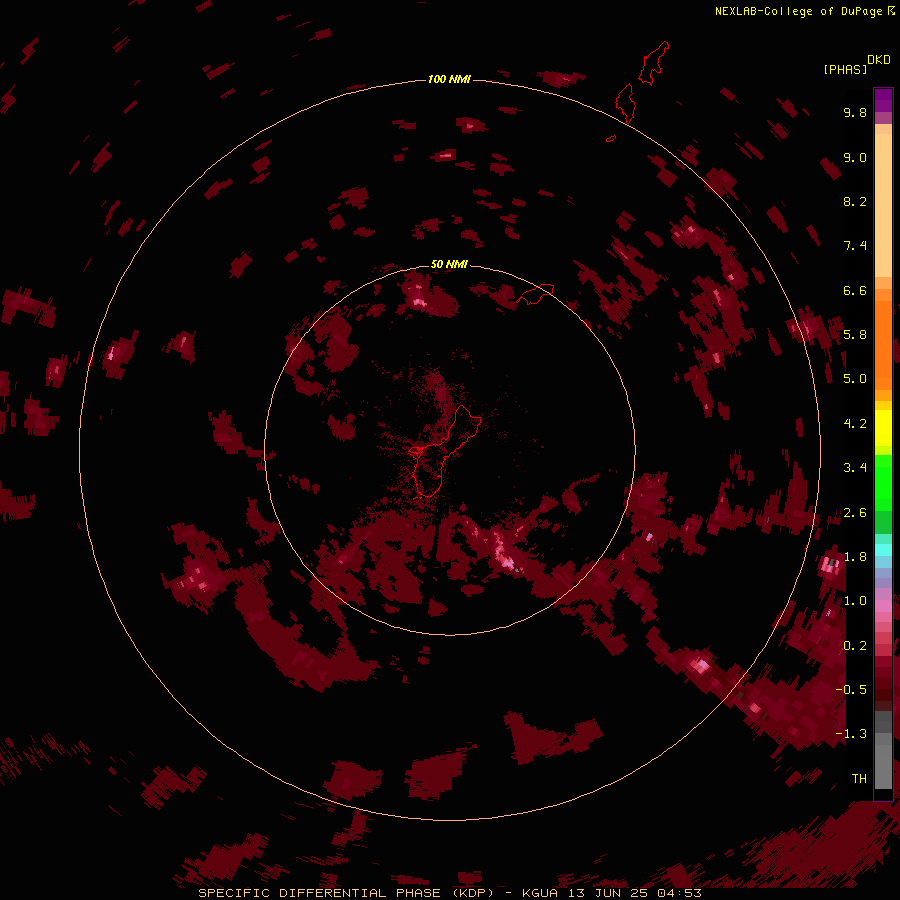900x900 pixels.
Task: Click the small island outline on the 50 NMI ring
Action: [535, 293]
